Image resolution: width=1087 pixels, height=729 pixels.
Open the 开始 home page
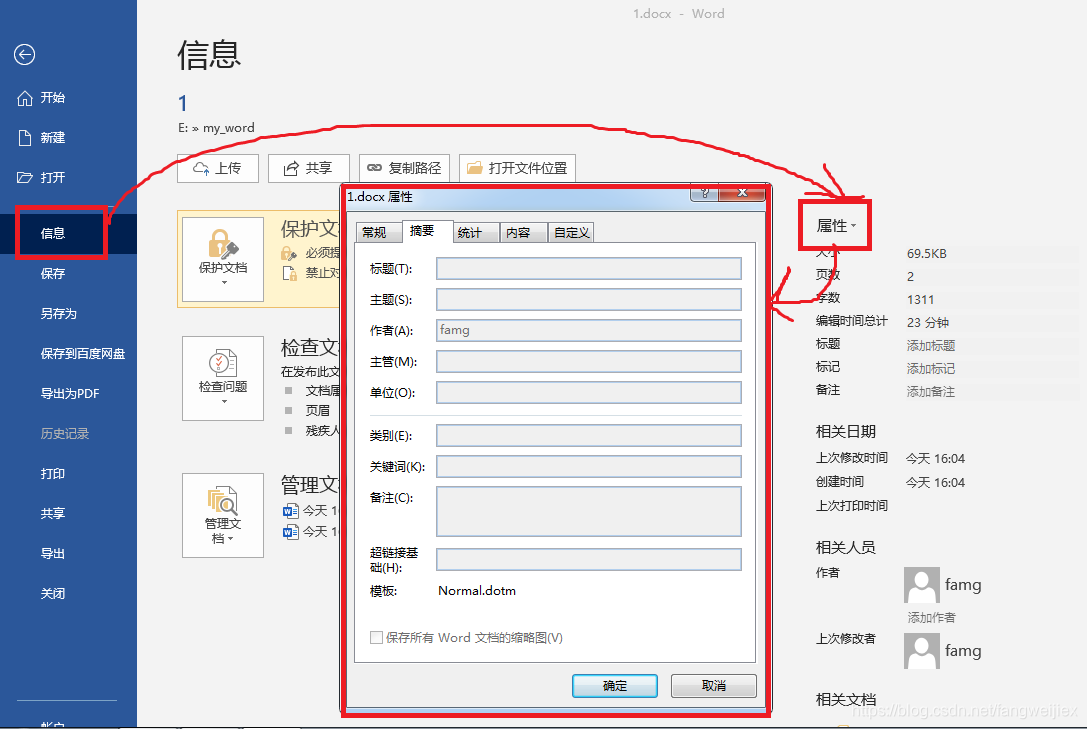(42, 98)
